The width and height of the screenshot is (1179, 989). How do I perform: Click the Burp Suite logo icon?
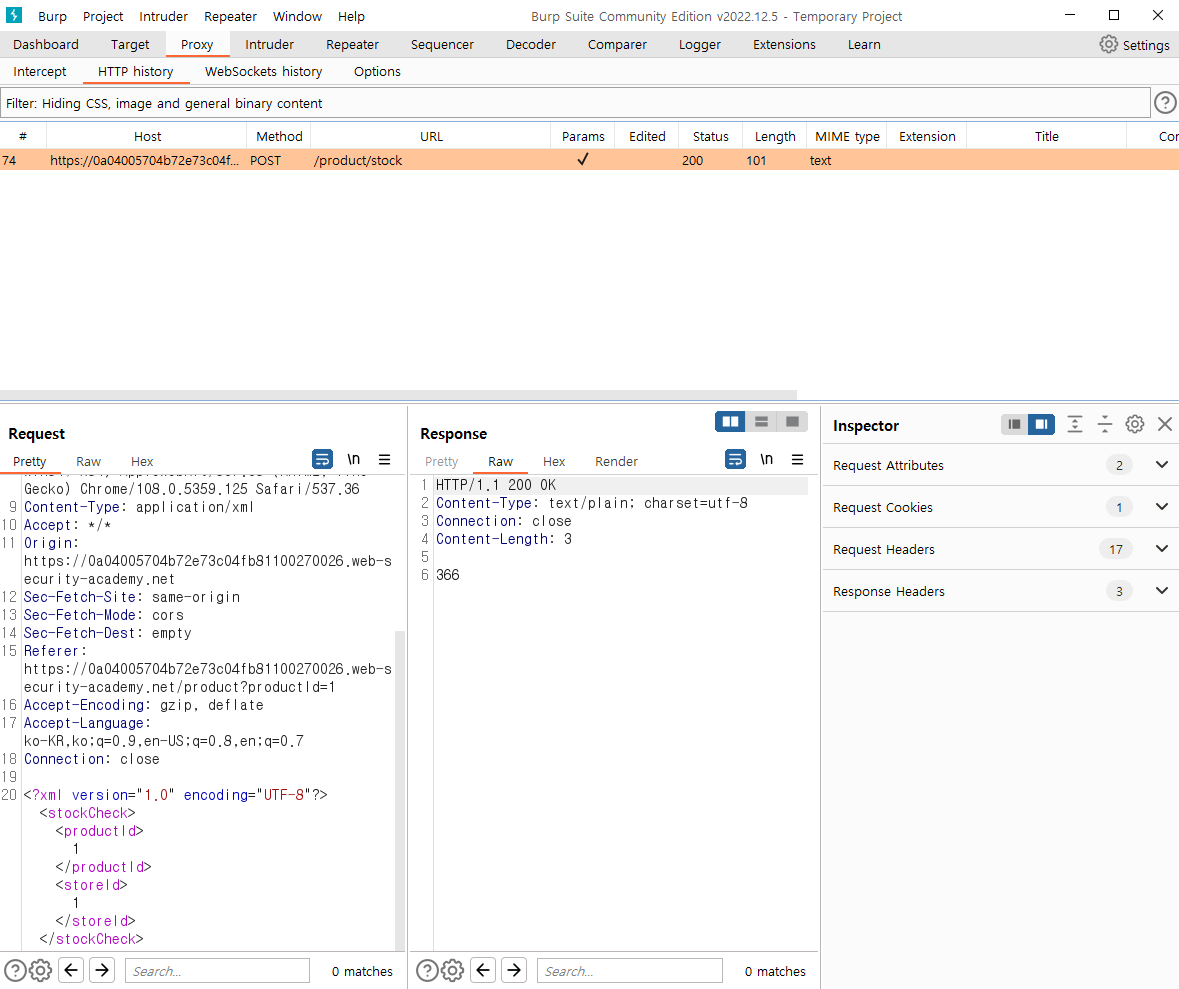pyautogui.click(x=14, y=15)
